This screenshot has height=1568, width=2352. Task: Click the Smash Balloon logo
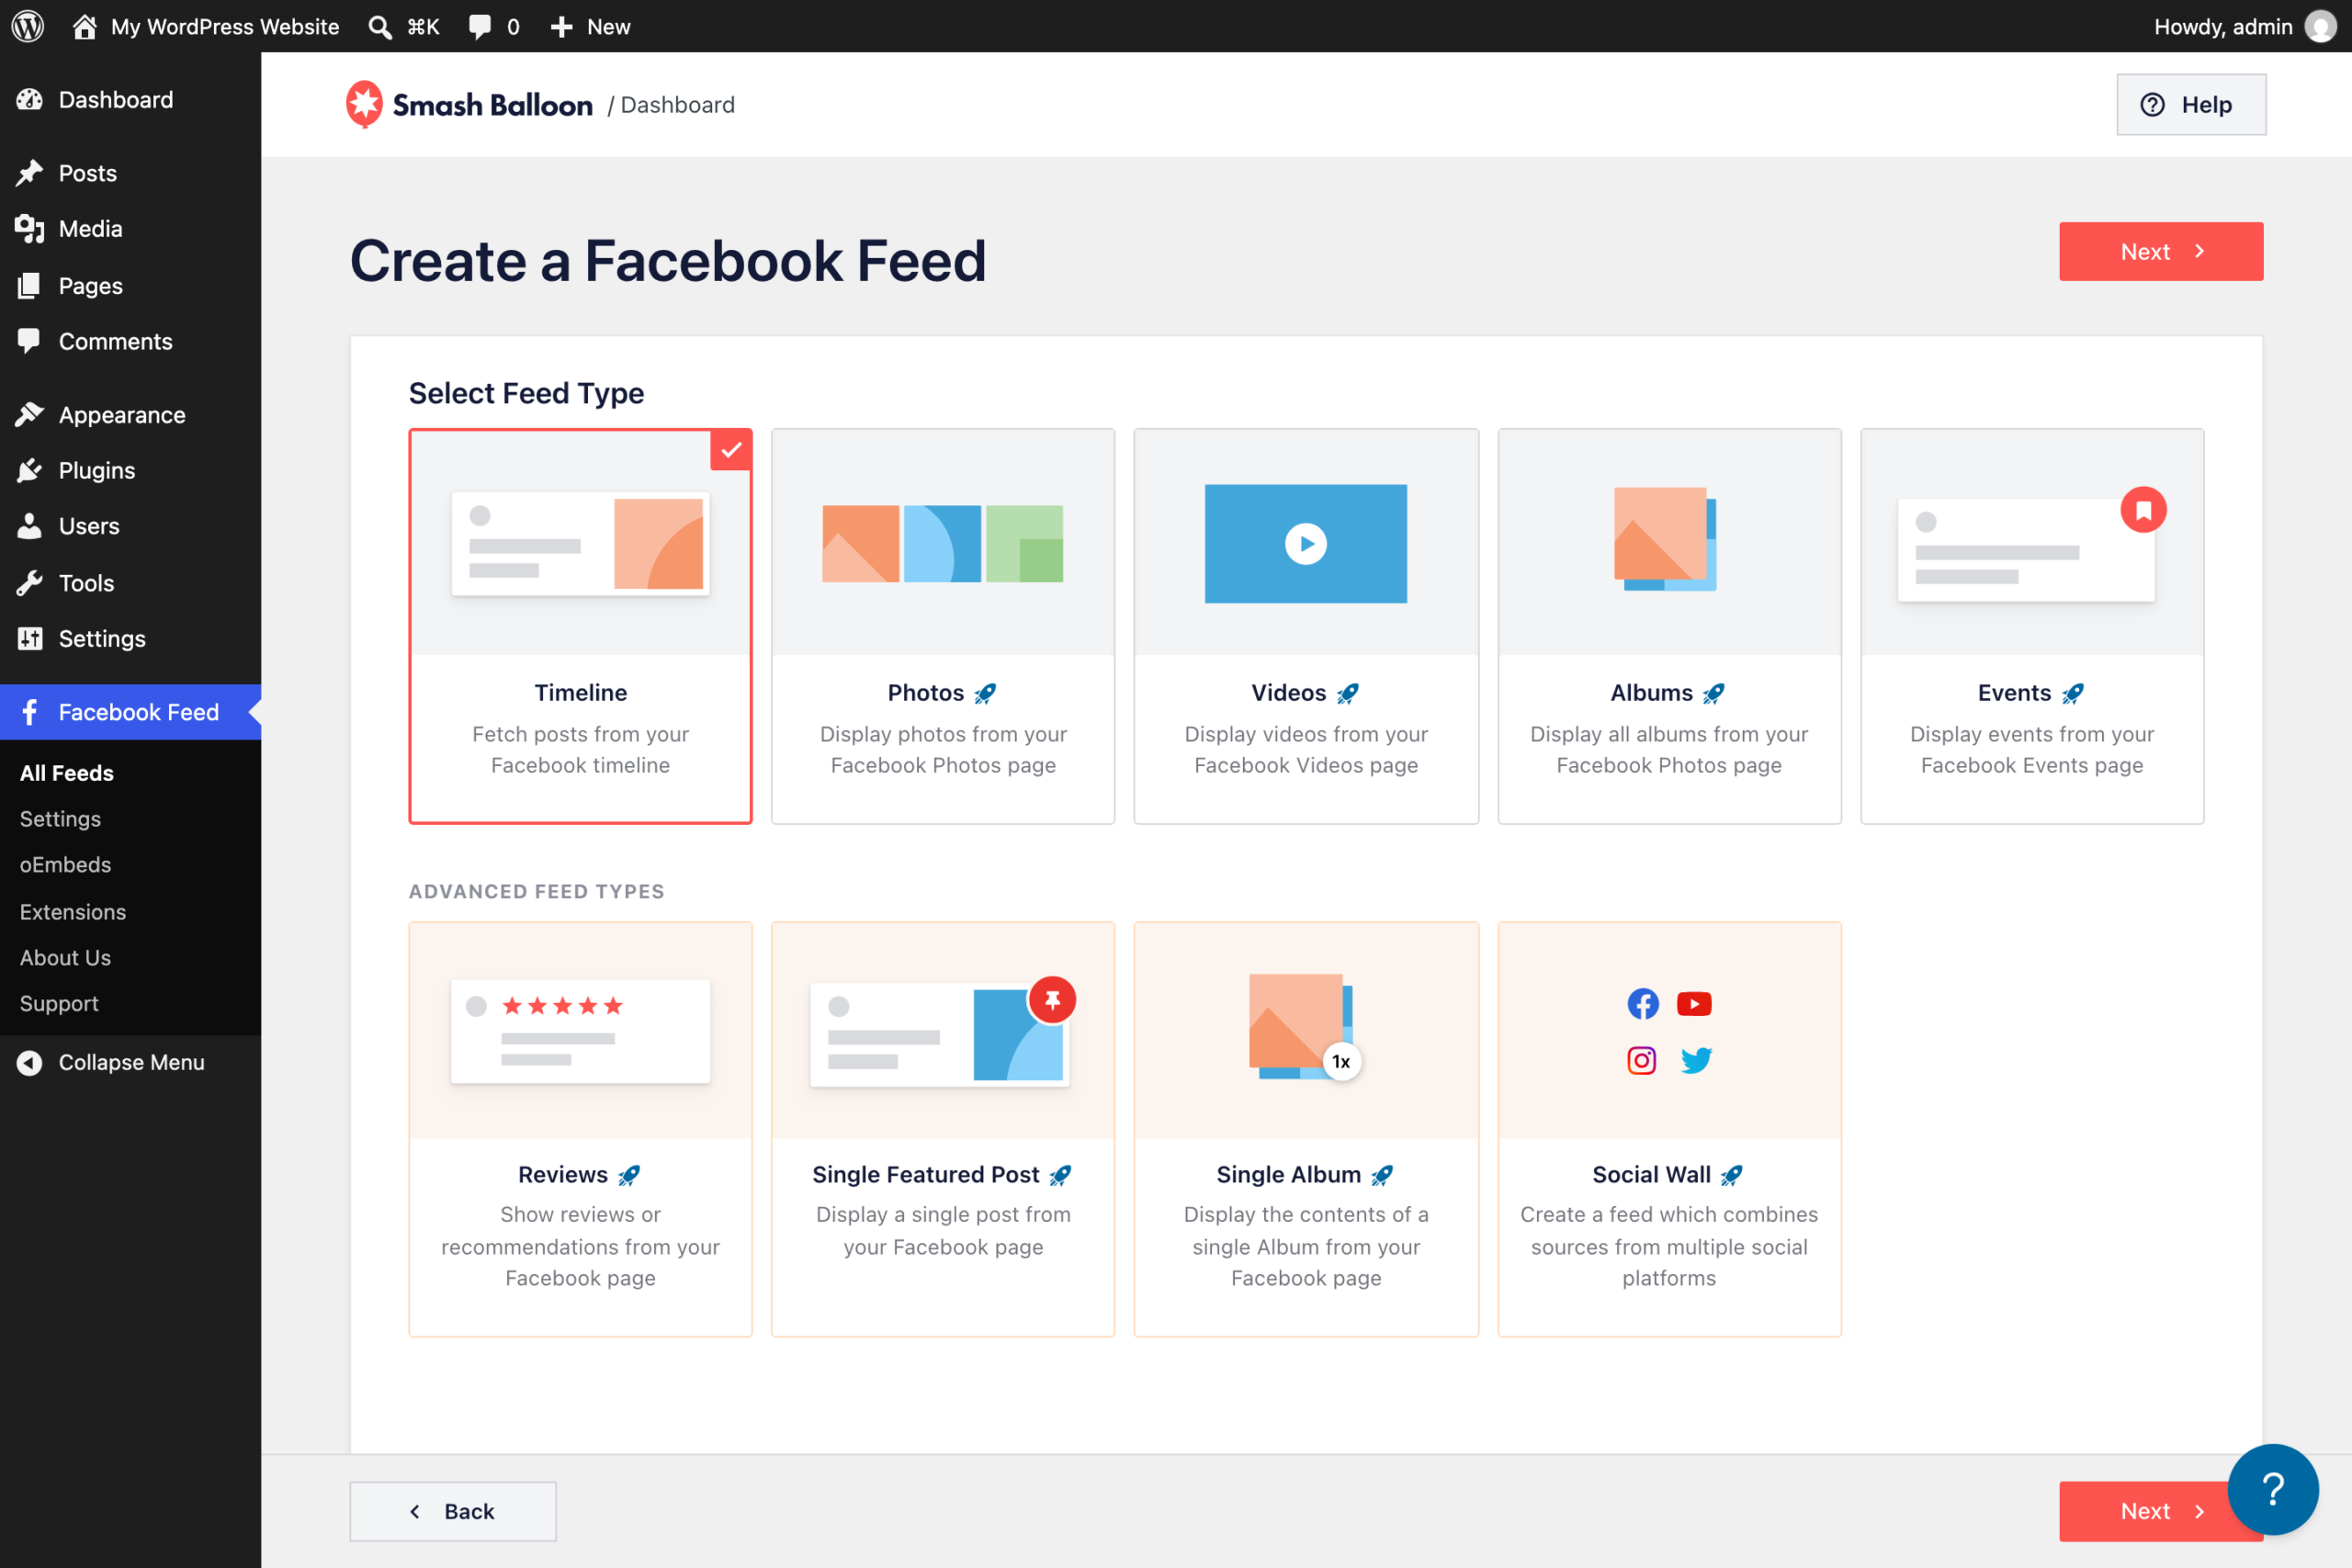click(x=469, y=104)
